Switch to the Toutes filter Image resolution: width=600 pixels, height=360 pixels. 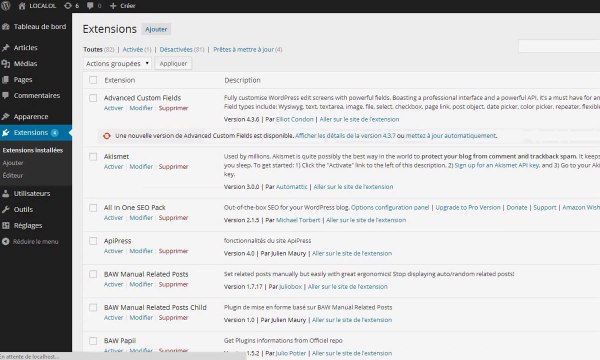pos(93,49)
